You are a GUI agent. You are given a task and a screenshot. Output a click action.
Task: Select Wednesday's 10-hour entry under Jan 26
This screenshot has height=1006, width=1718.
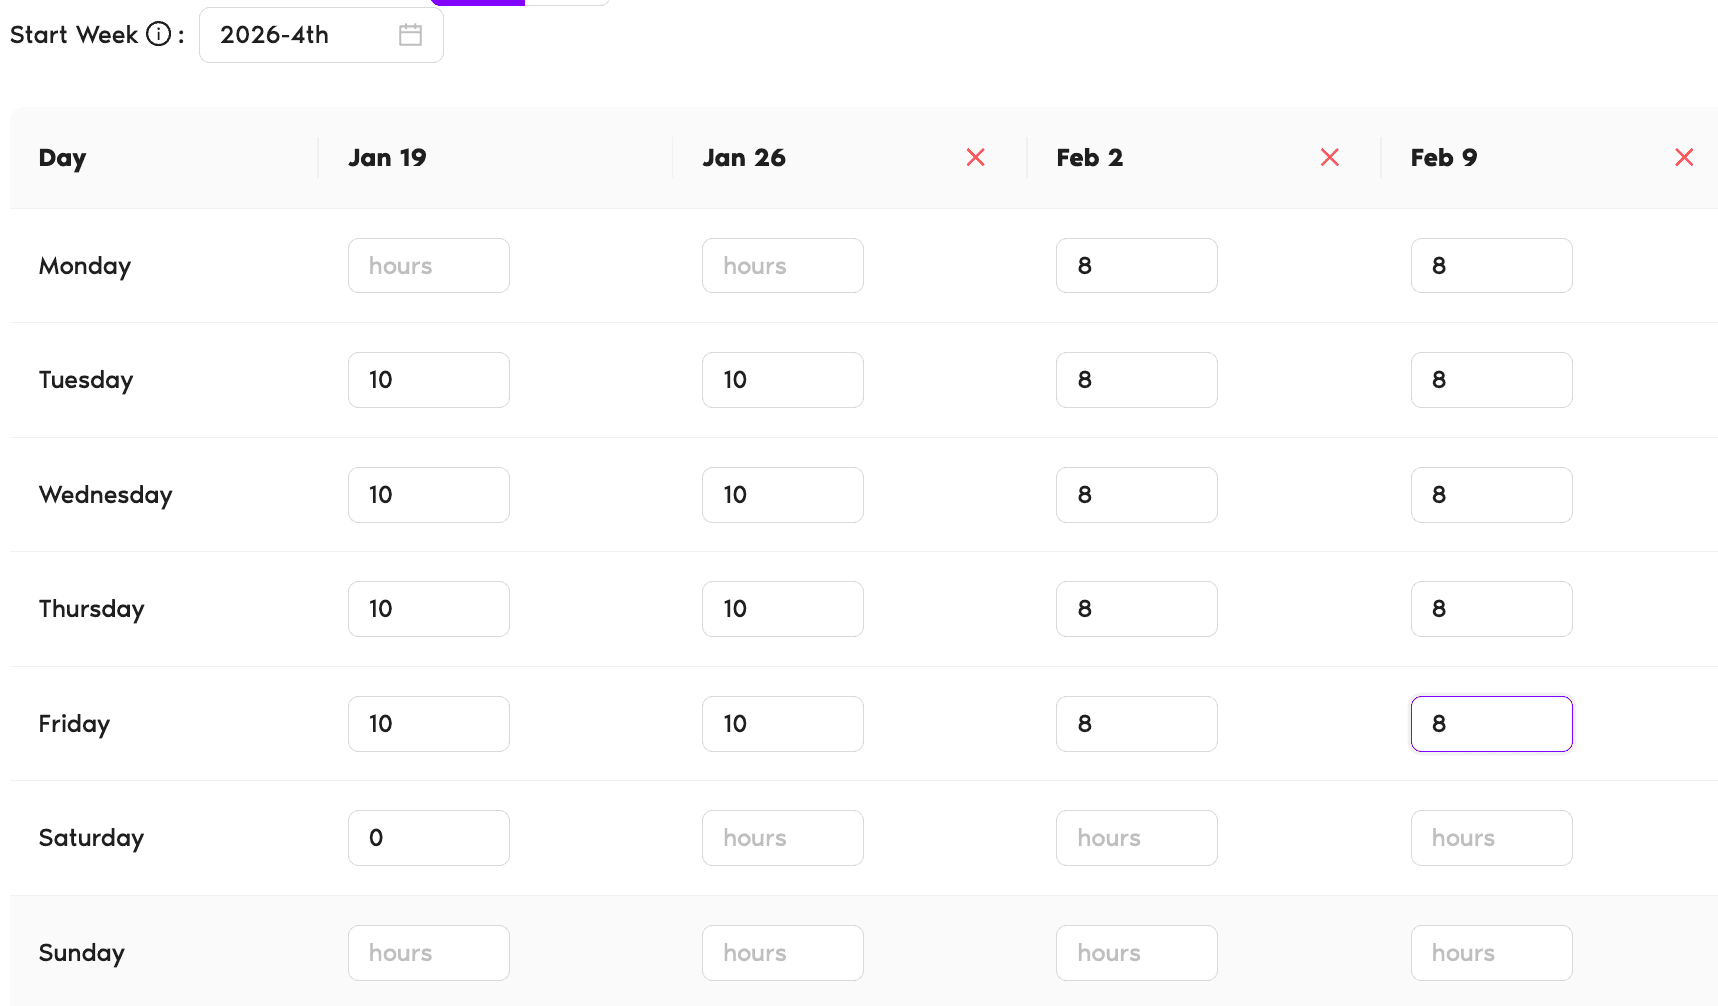[782, 494]
